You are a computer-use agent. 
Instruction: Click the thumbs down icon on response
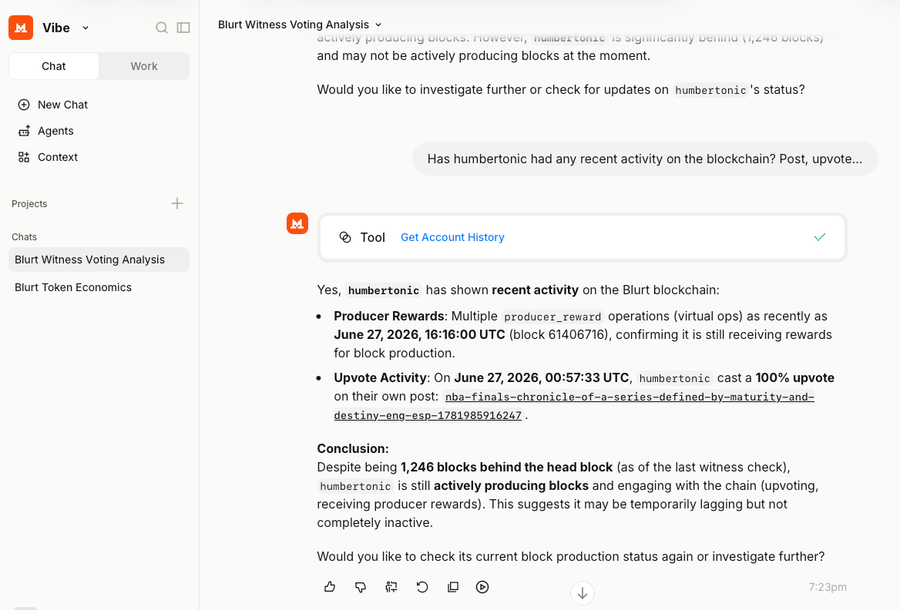pos(360,586)
